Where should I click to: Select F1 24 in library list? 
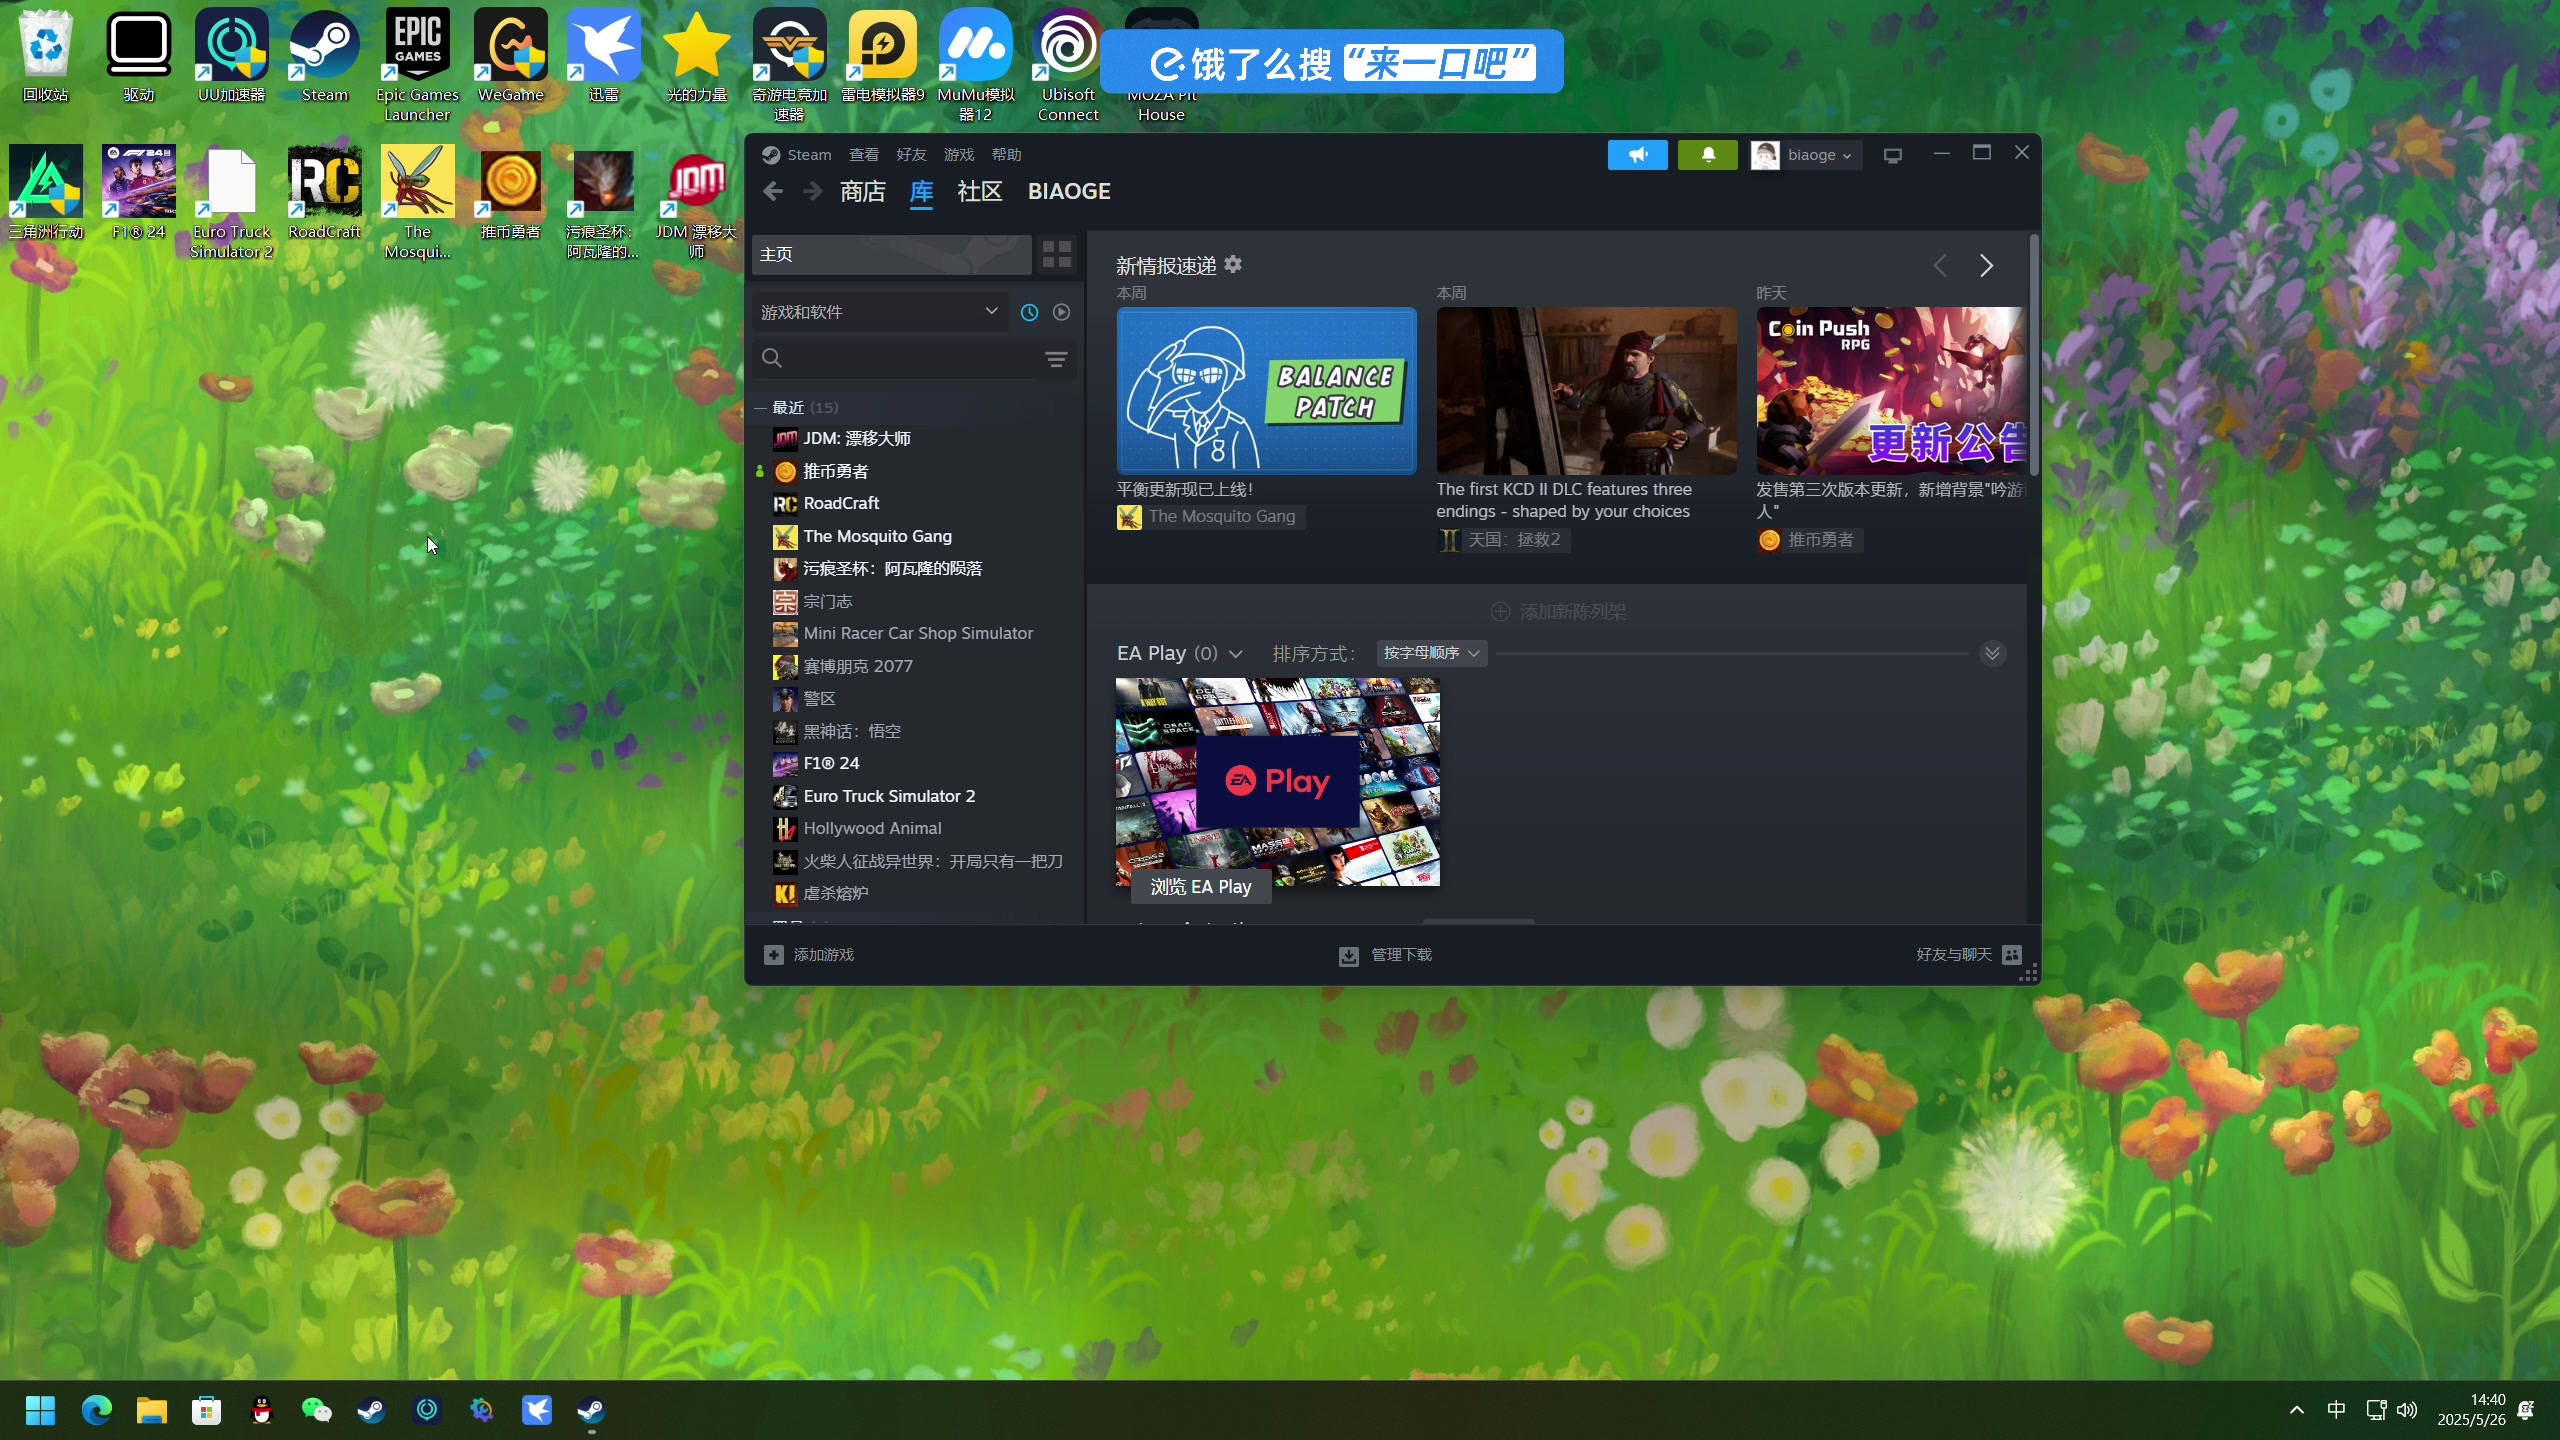(x=831, y=763)
